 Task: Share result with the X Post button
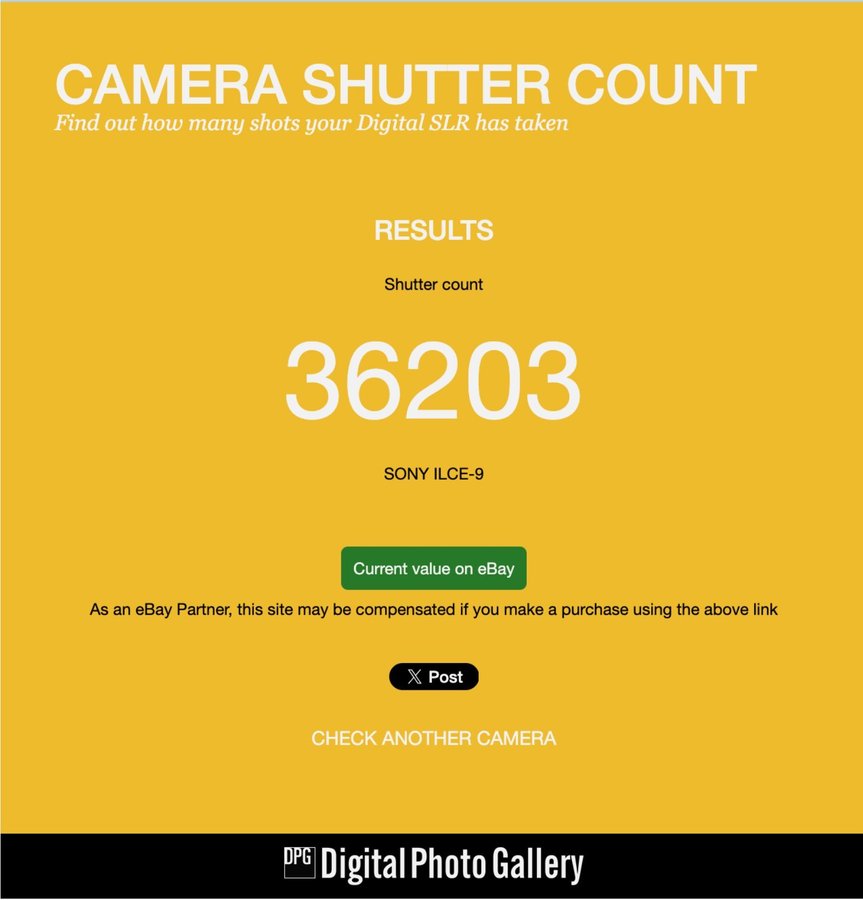433,677
